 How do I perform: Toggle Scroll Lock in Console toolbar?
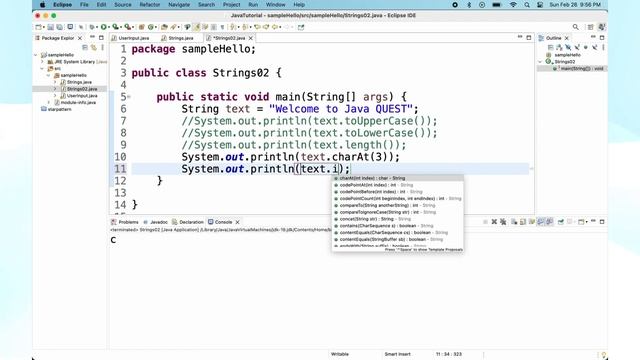(523, 222)
